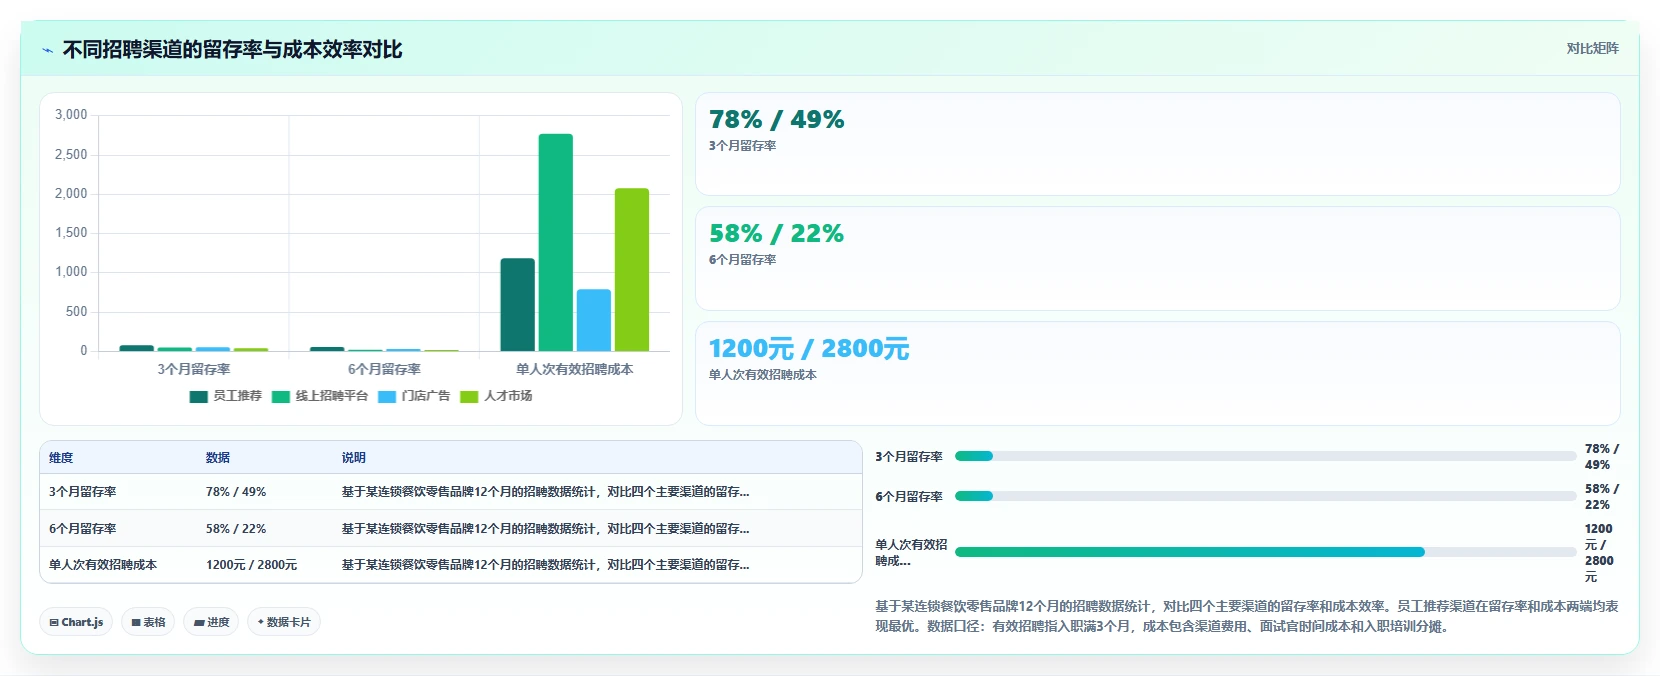This screenshot has height=676, width=1660.
Task: Click the 单人次有效招聘成本 progress bar
Action: point(1265,552)
